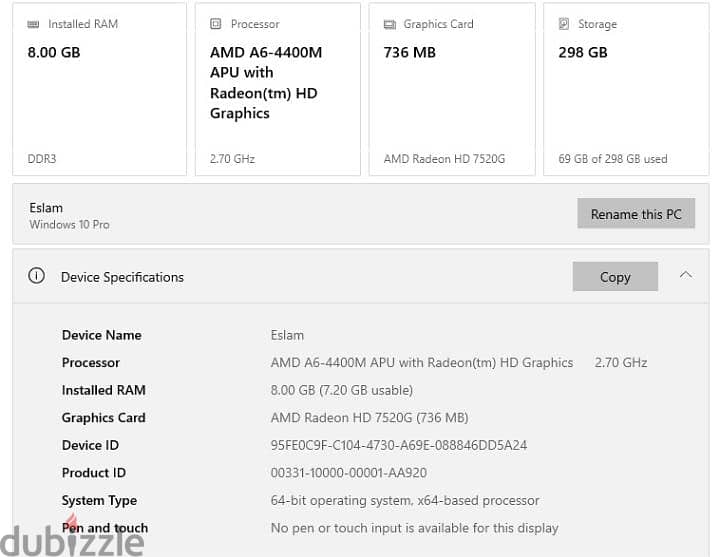
Task: Click the 8.00 GB value in RAM card
Action: coord(54,52)
